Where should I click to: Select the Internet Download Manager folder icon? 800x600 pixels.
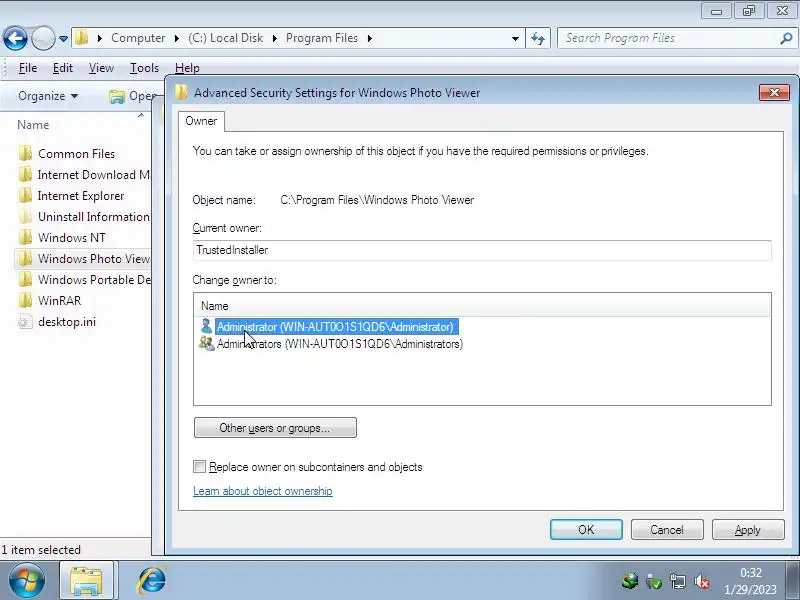pos(26,174)
